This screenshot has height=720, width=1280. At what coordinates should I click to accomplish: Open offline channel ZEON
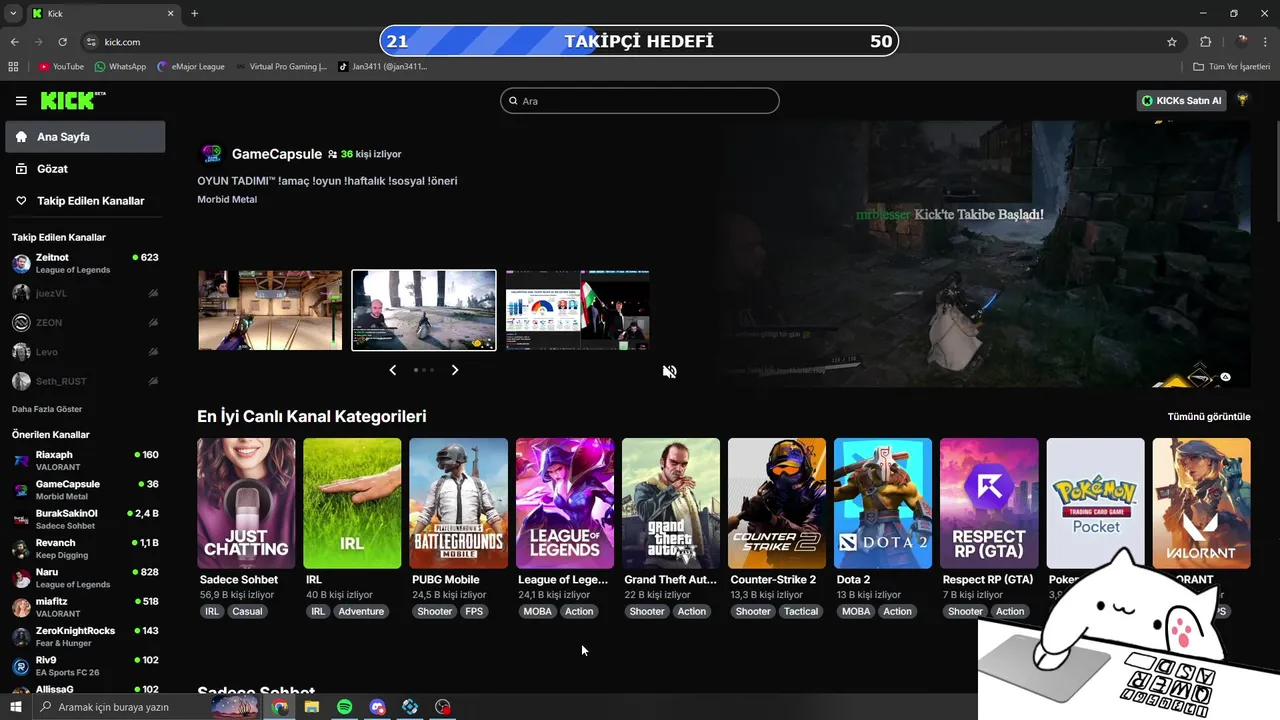85,323
